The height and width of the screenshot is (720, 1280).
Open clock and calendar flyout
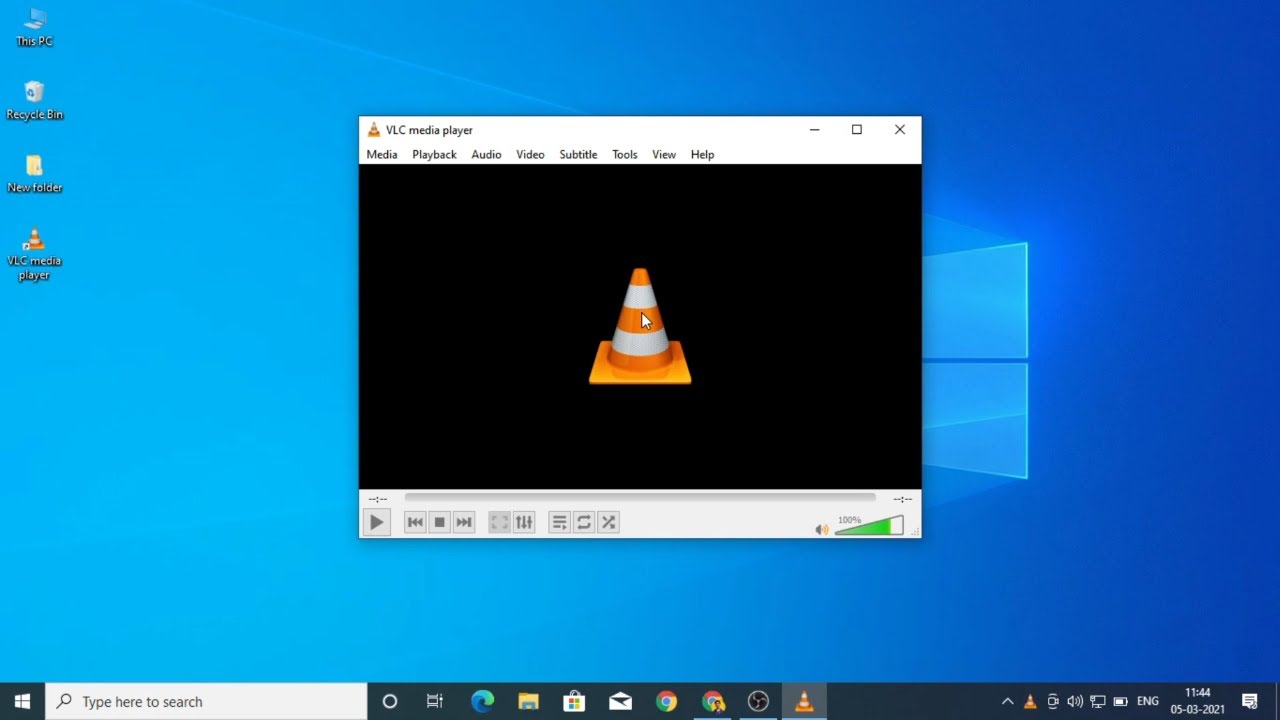click(x=1198, y=701)
